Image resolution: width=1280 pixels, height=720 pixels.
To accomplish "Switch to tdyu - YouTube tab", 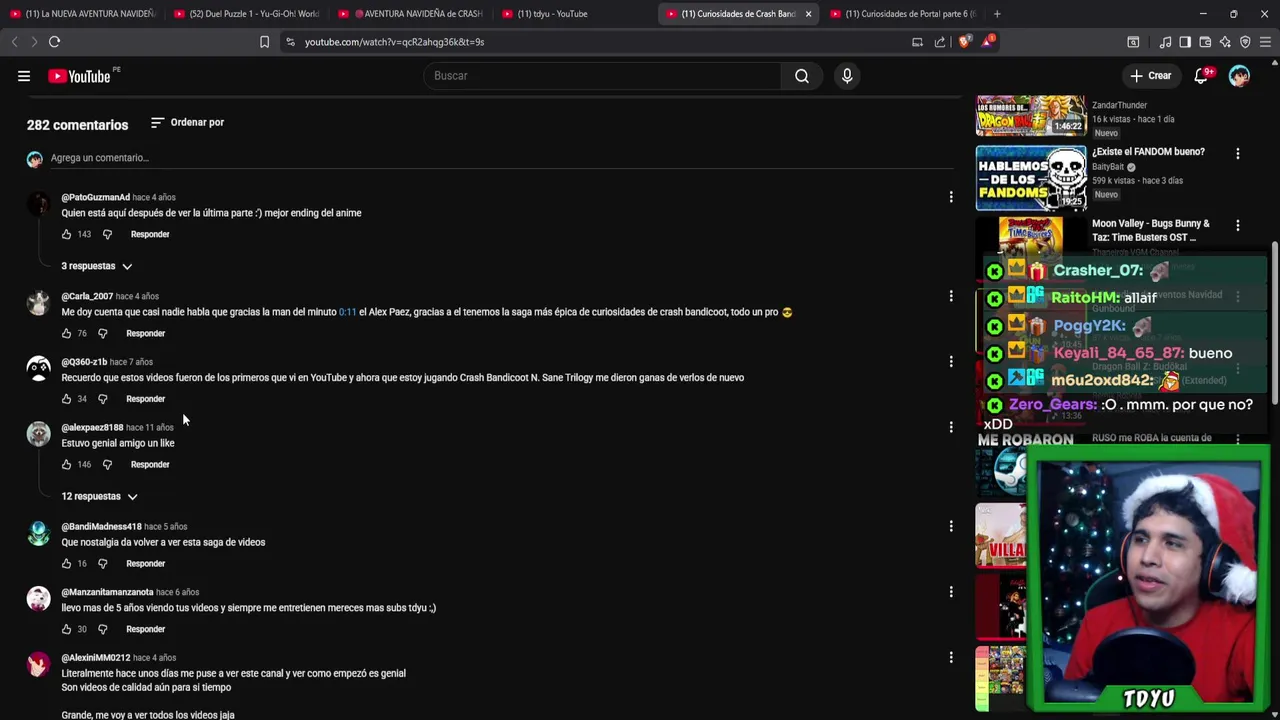I will [x=574, y=14].
